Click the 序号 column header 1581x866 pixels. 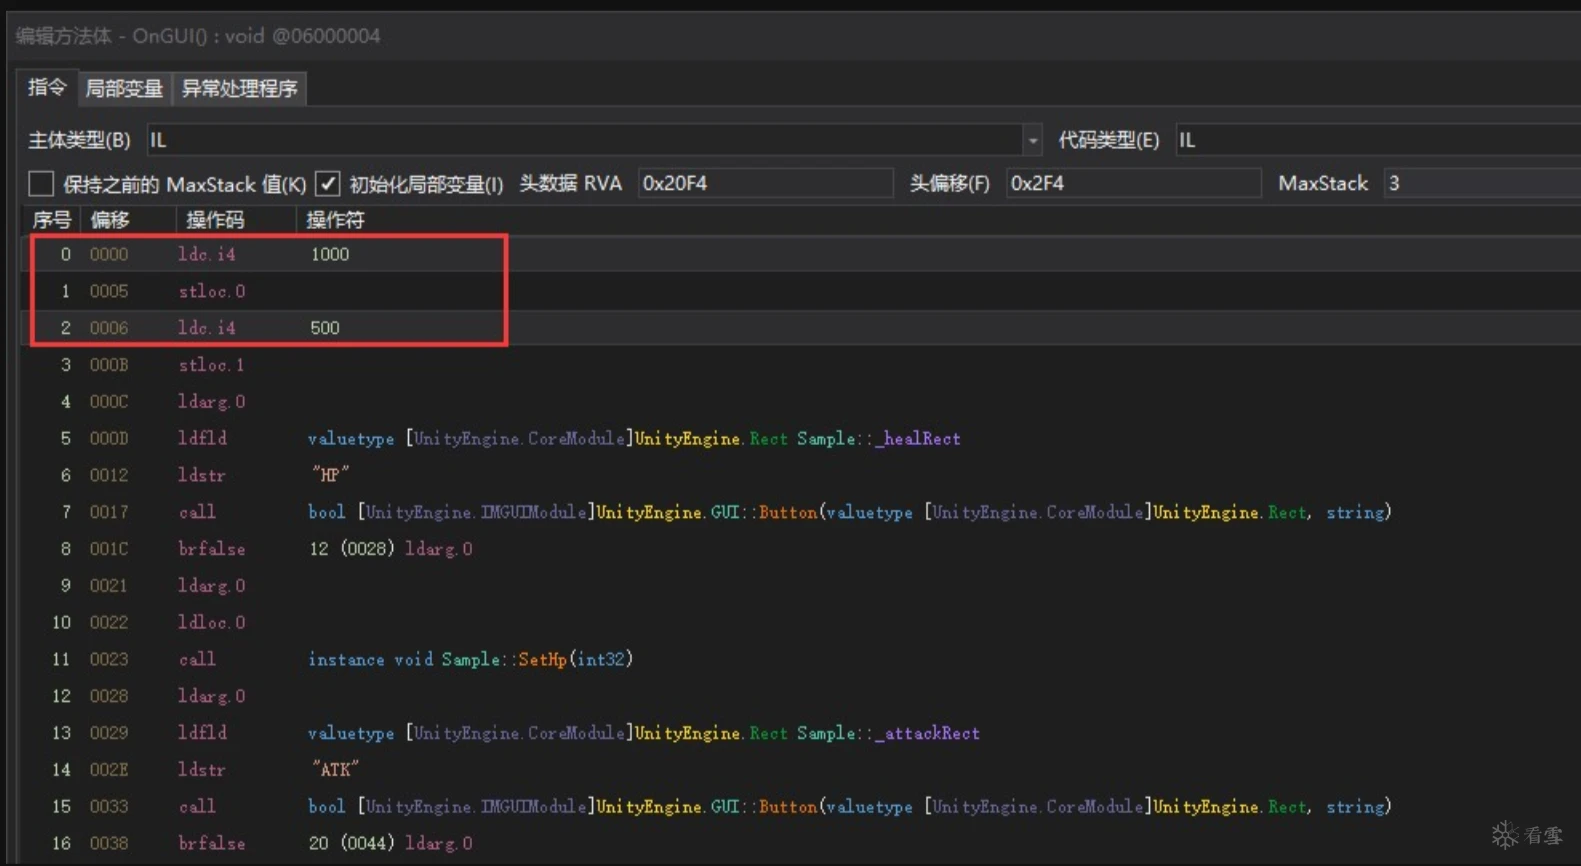tap(52, 220)
